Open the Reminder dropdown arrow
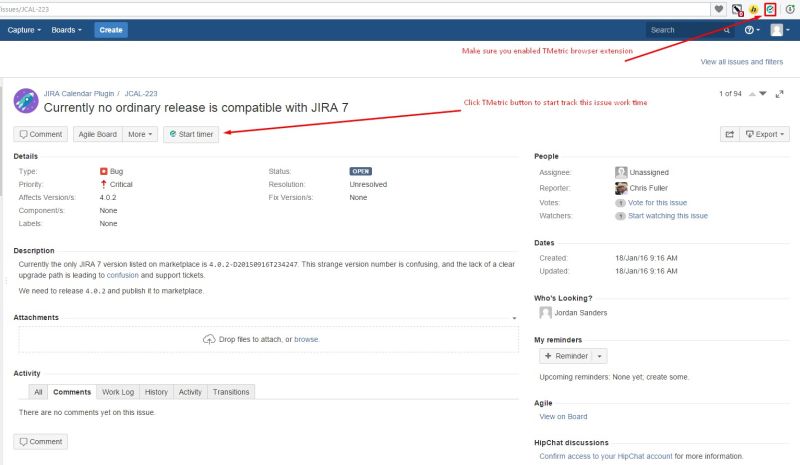Image resolution: width=800 pixels, height=465 pixels. pos(599,356)
